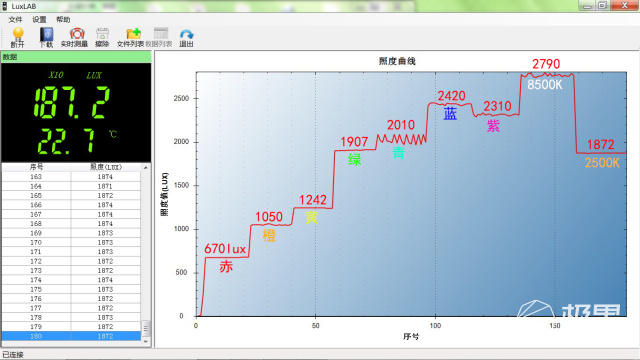Select table row 167
640x360 pixels.
(71, 214)
